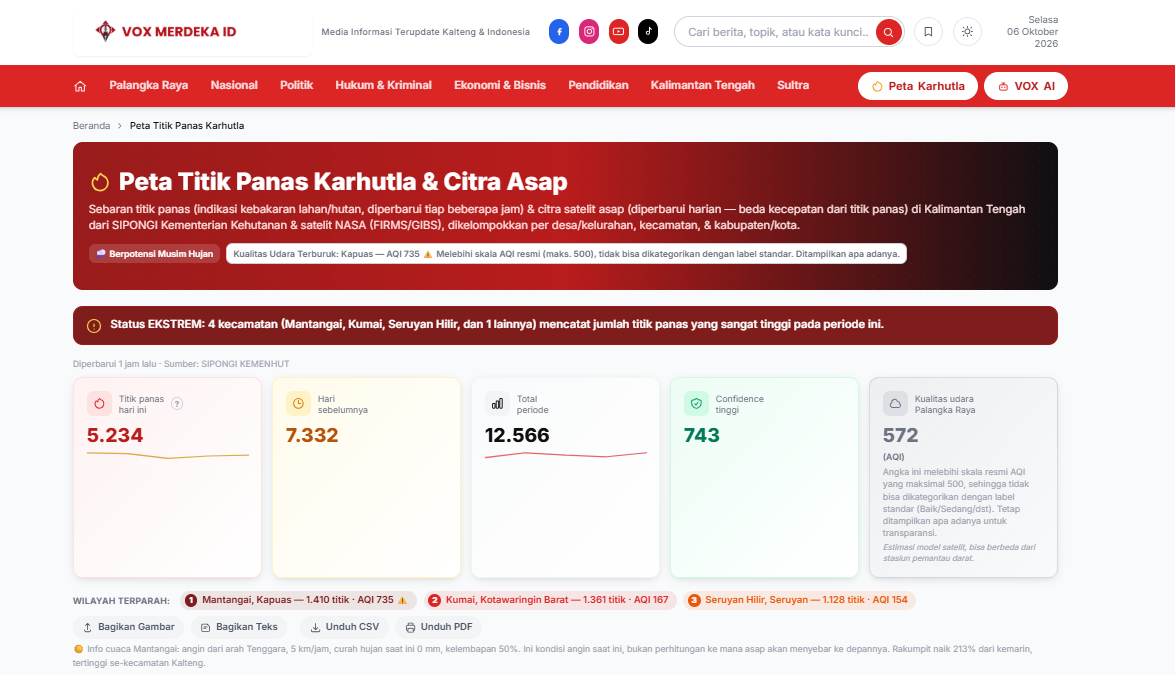Click the 12.566 total period value
The image size is (1175, 675).
(x=517, y=435)
